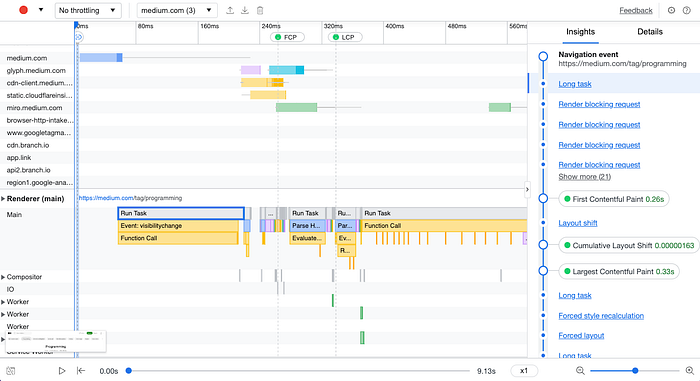Click the help question mark icon

pos(687,10)
